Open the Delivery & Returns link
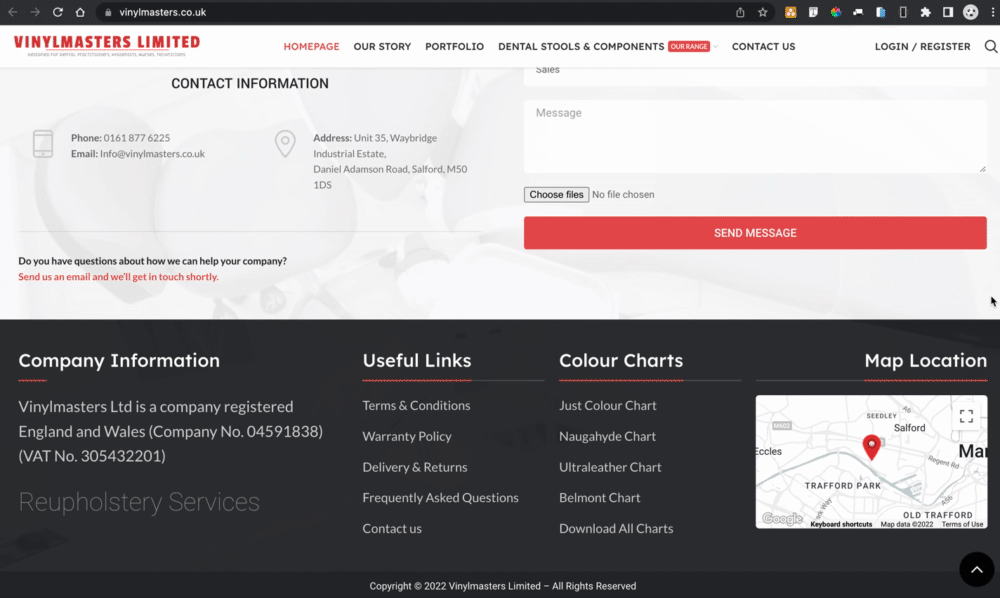 point(415,467)
